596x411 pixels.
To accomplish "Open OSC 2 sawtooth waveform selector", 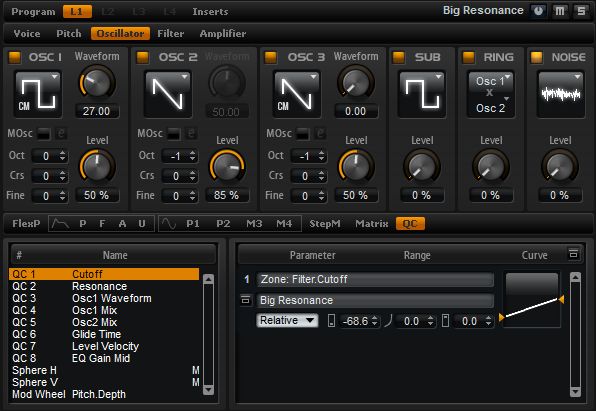I will 168,94.
